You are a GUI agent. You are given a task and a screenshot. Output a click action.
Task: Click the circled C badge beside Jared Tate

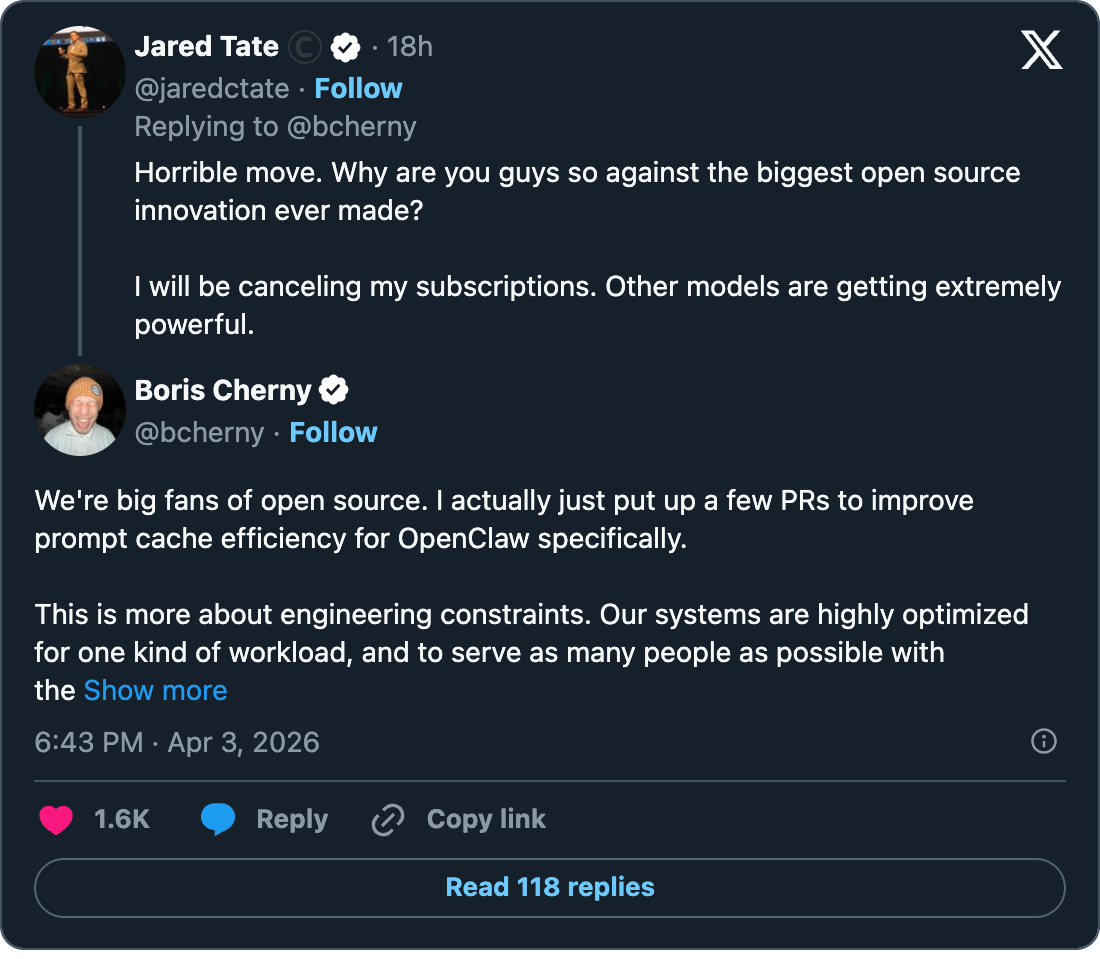click(x=304, y=47)
